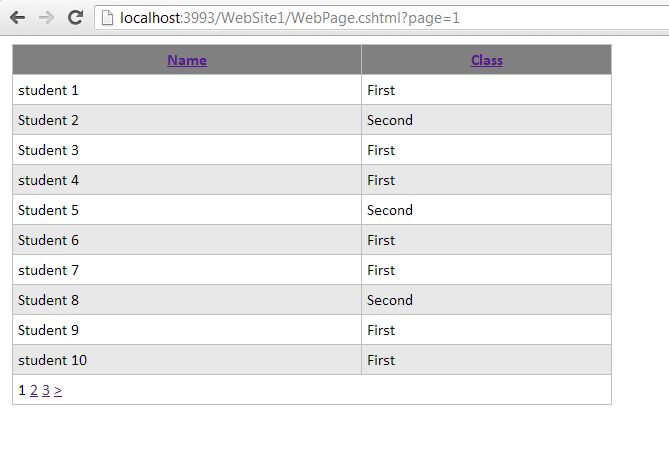Click the Student 5 name cell

coord(48,210)
